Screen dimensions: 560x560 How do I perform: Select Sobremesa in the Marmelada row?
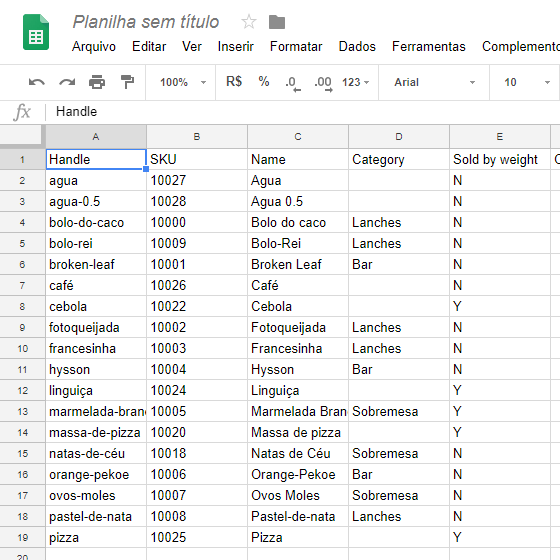(399, 411)
